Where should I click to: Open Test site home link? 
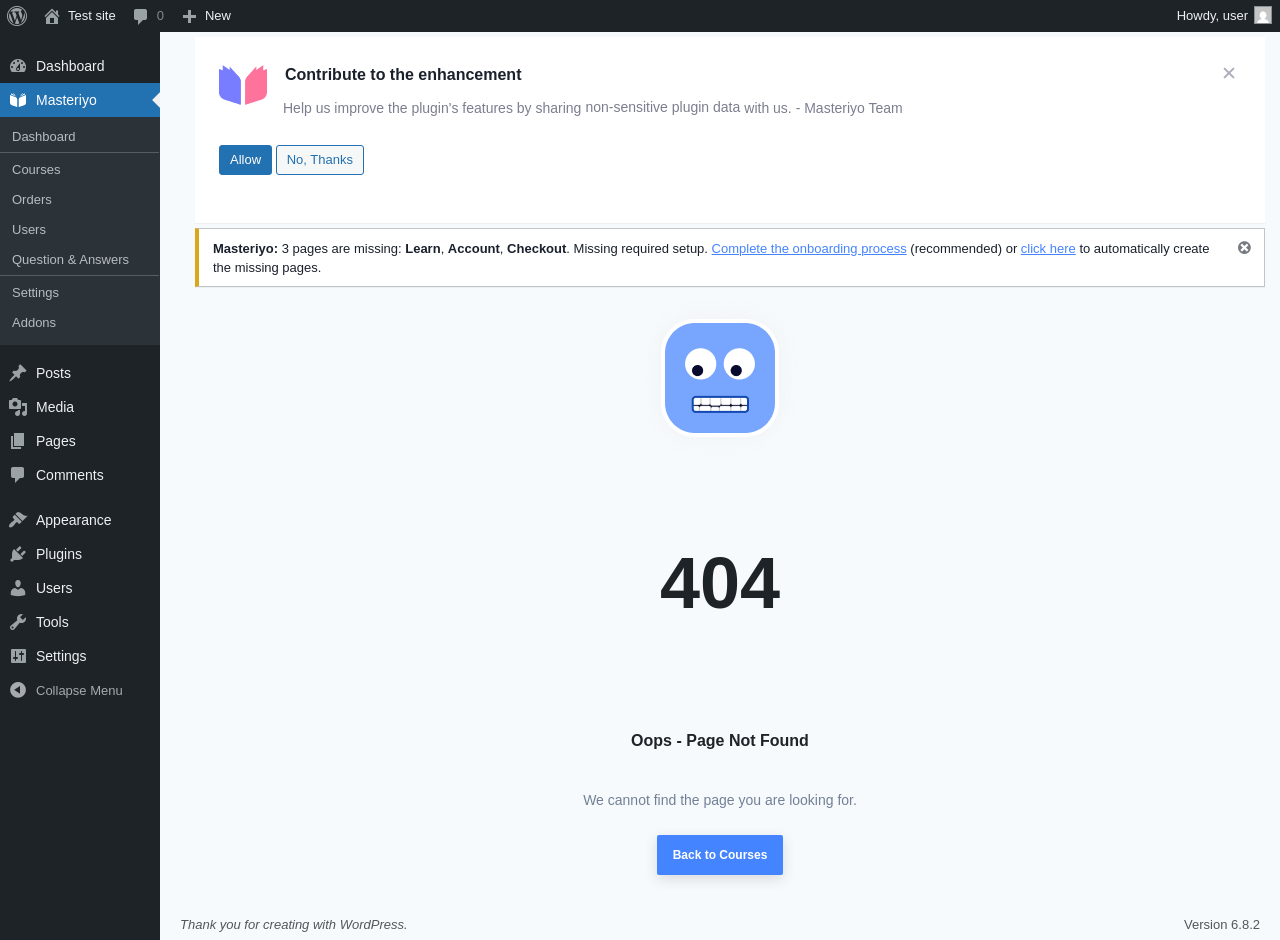coord(80,16)
